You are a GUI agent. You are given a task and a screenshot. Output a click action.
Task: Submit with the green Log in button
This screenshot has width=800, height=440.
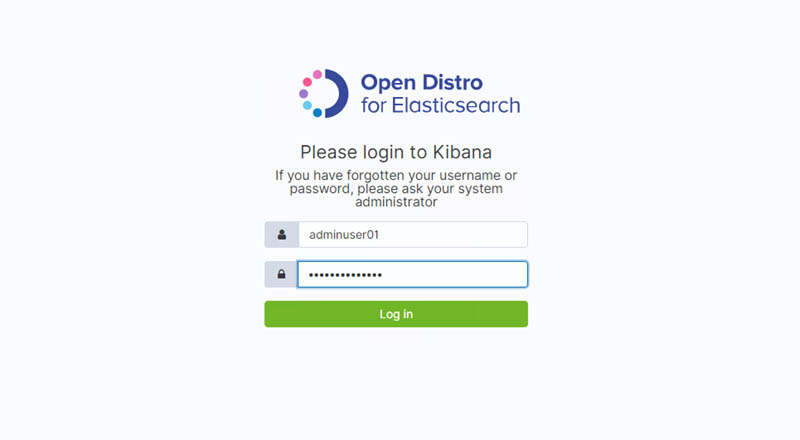pyautogui.click(x=396, y=314)
